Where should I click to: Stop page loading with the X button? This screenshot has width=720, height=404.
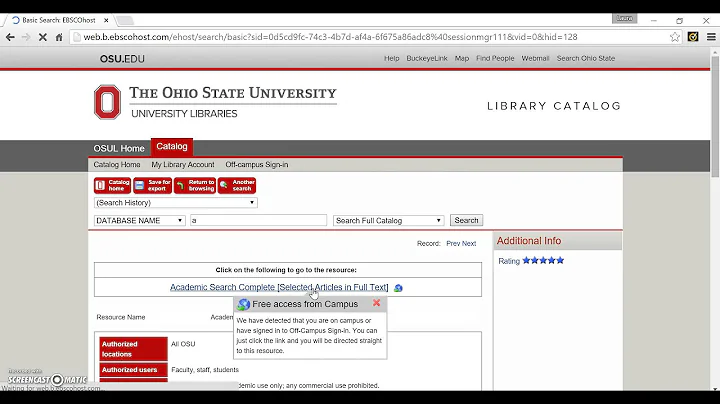(x=43, y=37)
